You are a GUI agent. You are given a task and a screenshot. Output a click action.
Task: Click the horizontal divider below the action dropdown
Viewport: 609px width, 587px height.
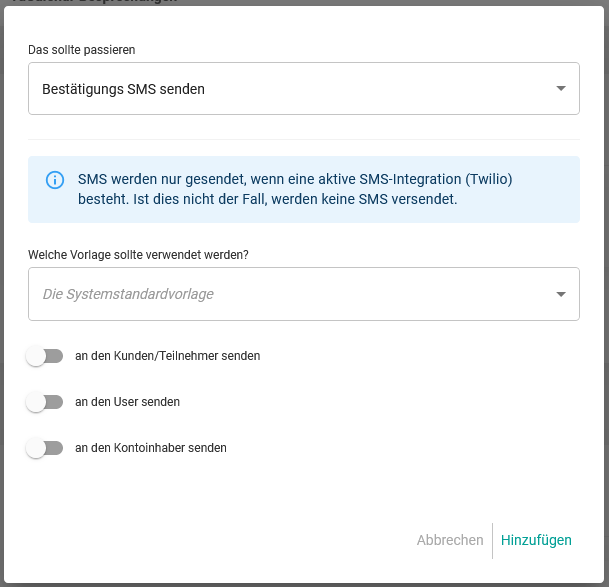pos(303,139)
